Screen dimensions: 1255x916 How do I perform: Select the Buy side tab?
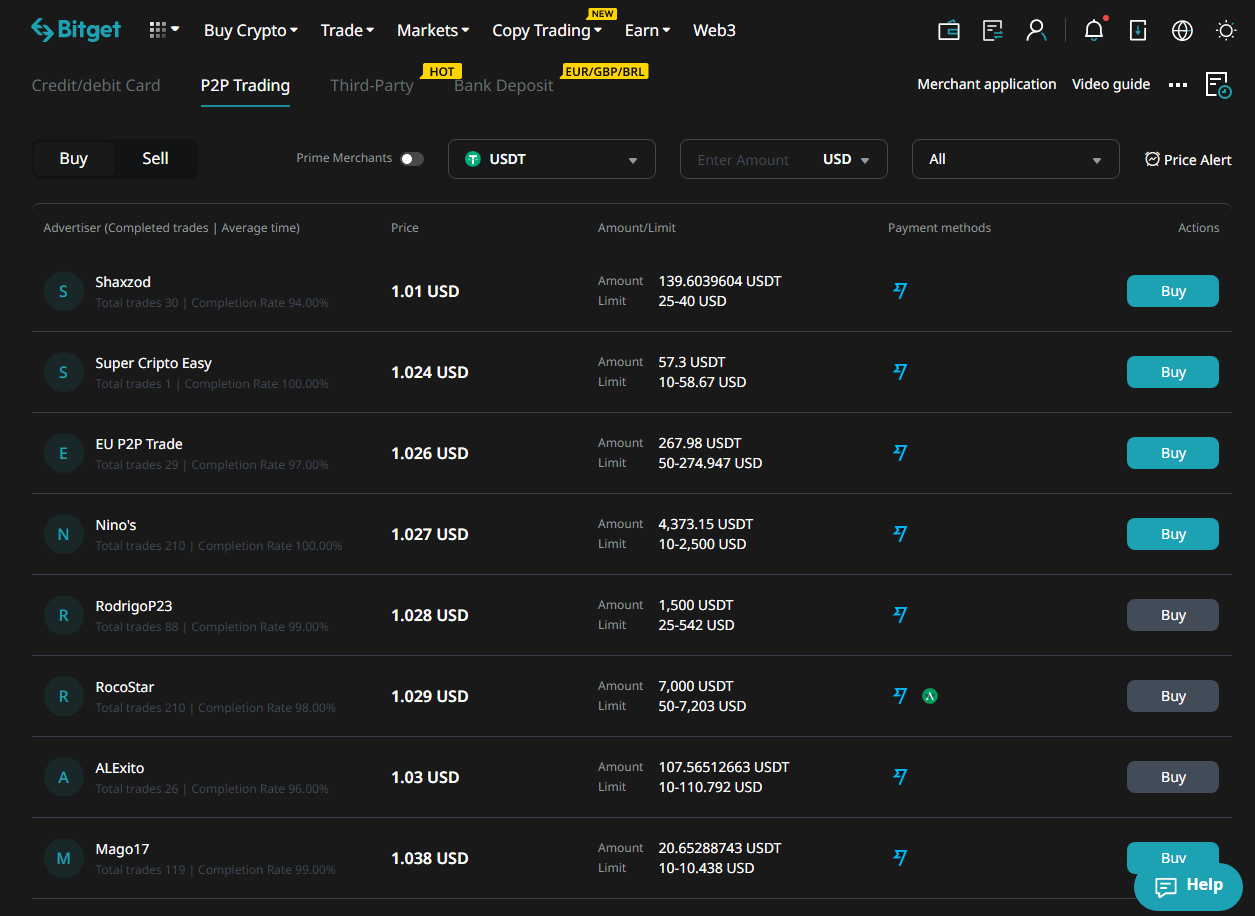click(x=74, y=159)
